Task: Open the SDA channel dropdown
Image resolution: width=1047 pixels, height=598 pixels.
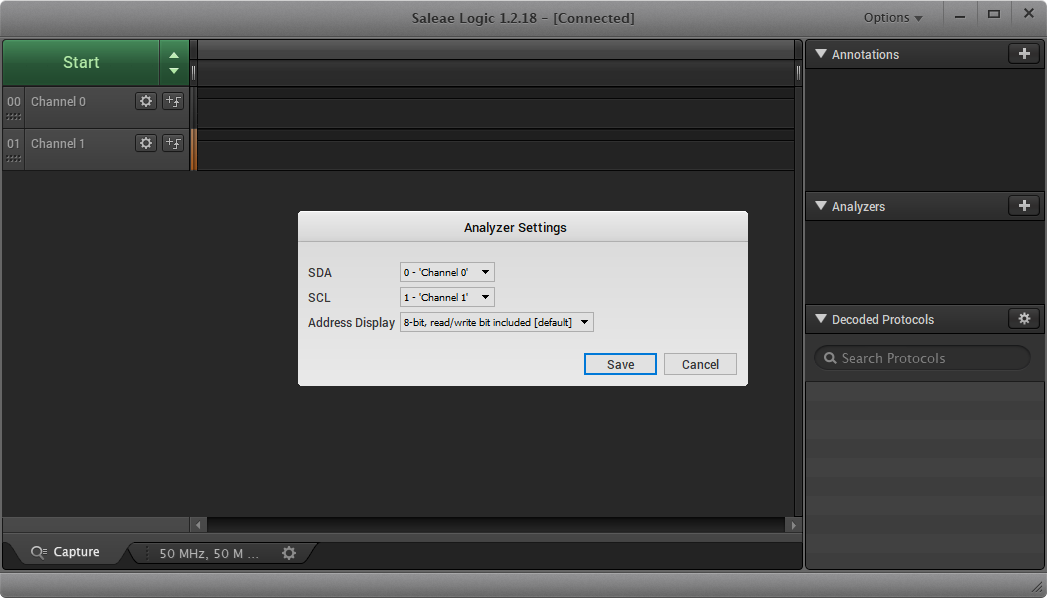Action: click(447, 272)
